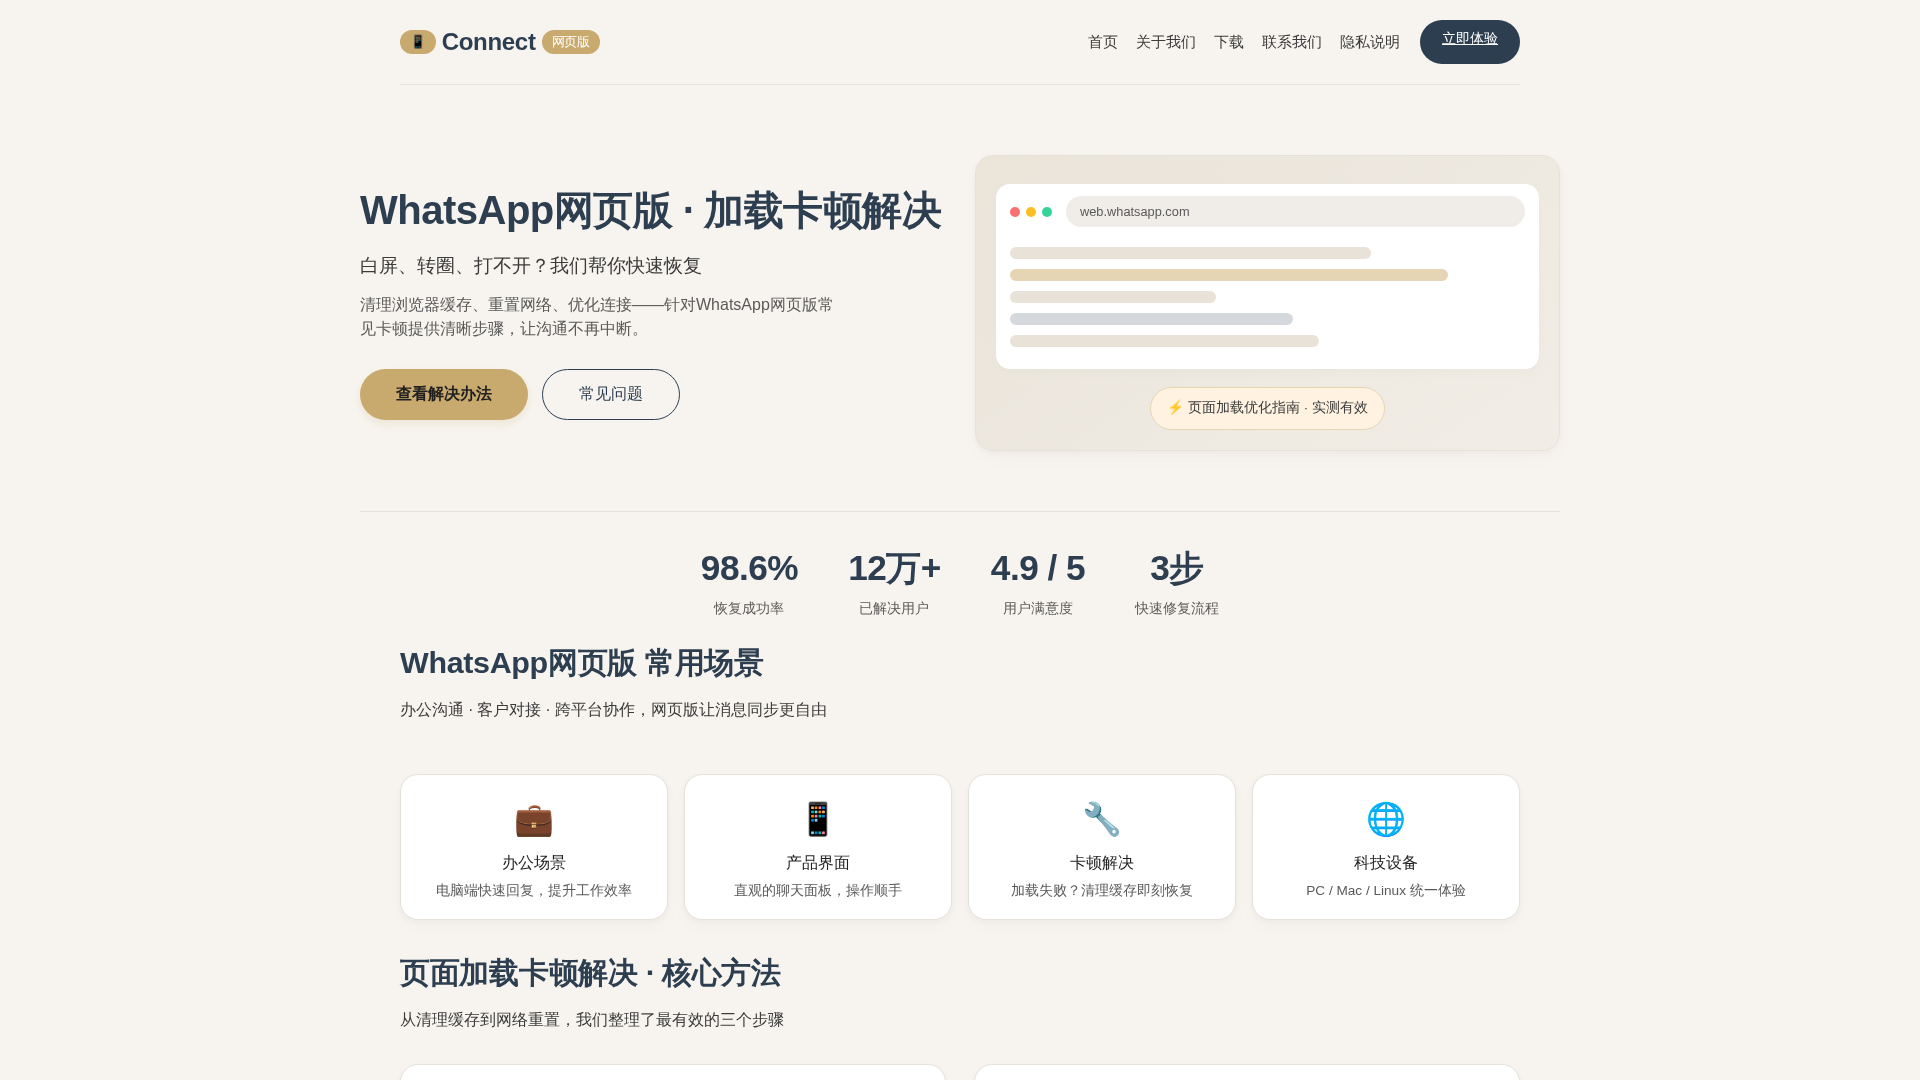Image resolution: width=1920 pixels, height=1080 pixels.
Task: Click text 加载失败？清理缓存即刻恢复
Action: tap(1102, 890)
